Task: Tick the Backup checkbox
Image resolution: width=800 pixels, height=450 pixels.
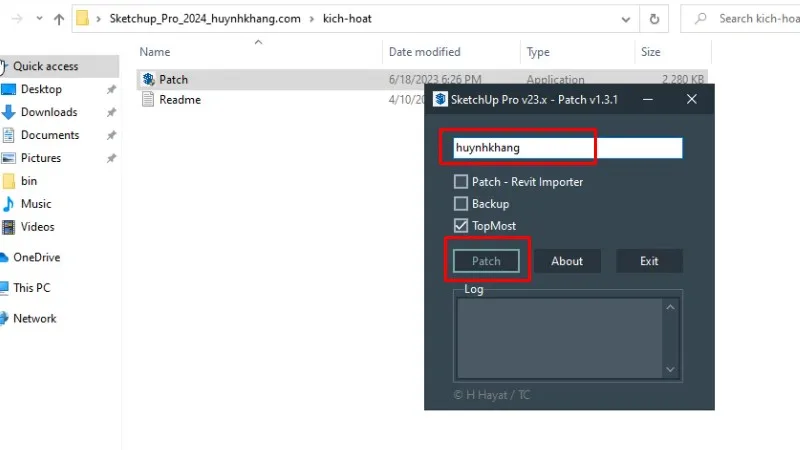Action: [461, 204]
